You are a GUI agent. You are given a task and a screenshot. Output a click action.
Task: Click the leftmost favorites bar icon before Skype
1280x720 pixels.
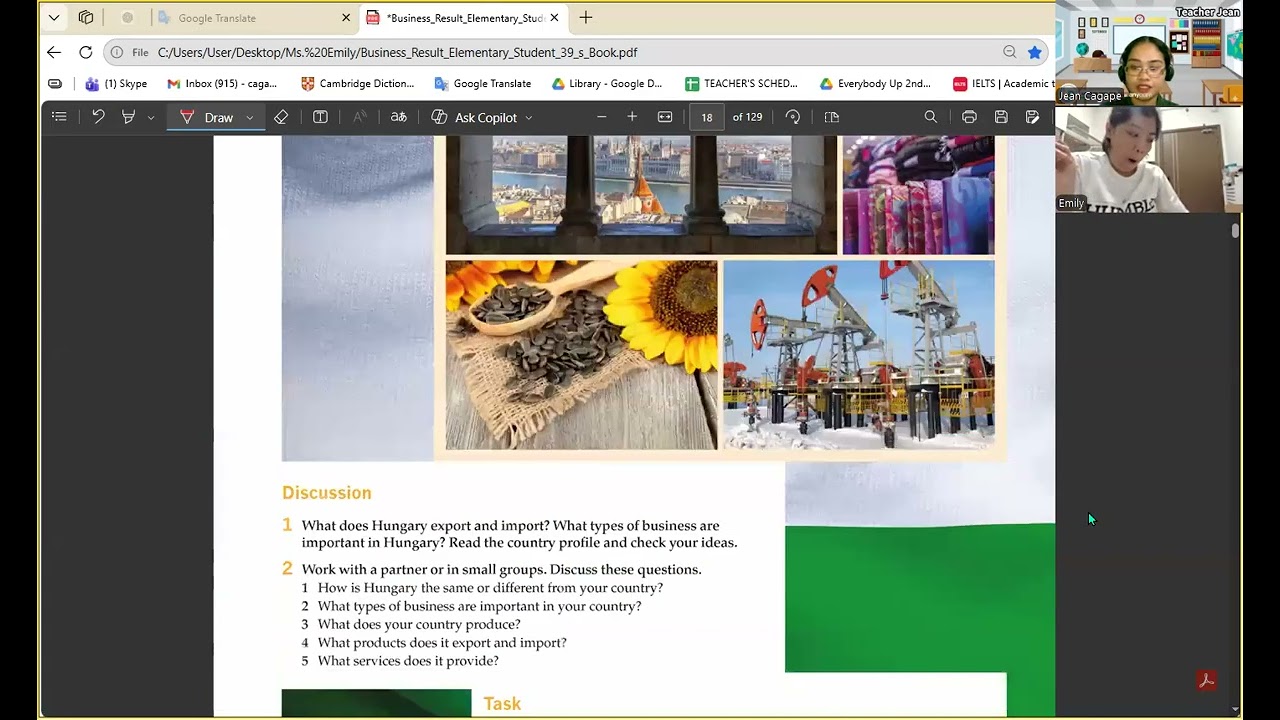[55, 84]
